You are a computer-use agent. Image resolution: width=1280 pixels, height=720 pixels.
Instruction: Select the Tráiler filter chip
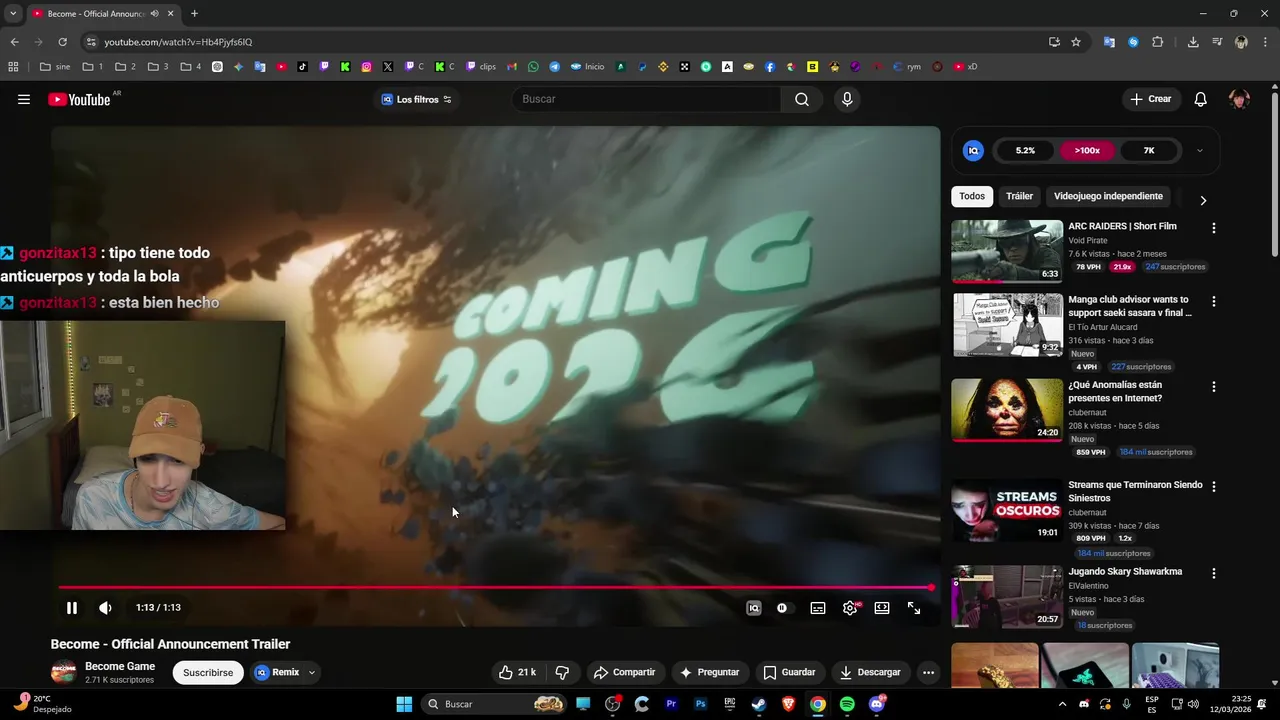1019,196
